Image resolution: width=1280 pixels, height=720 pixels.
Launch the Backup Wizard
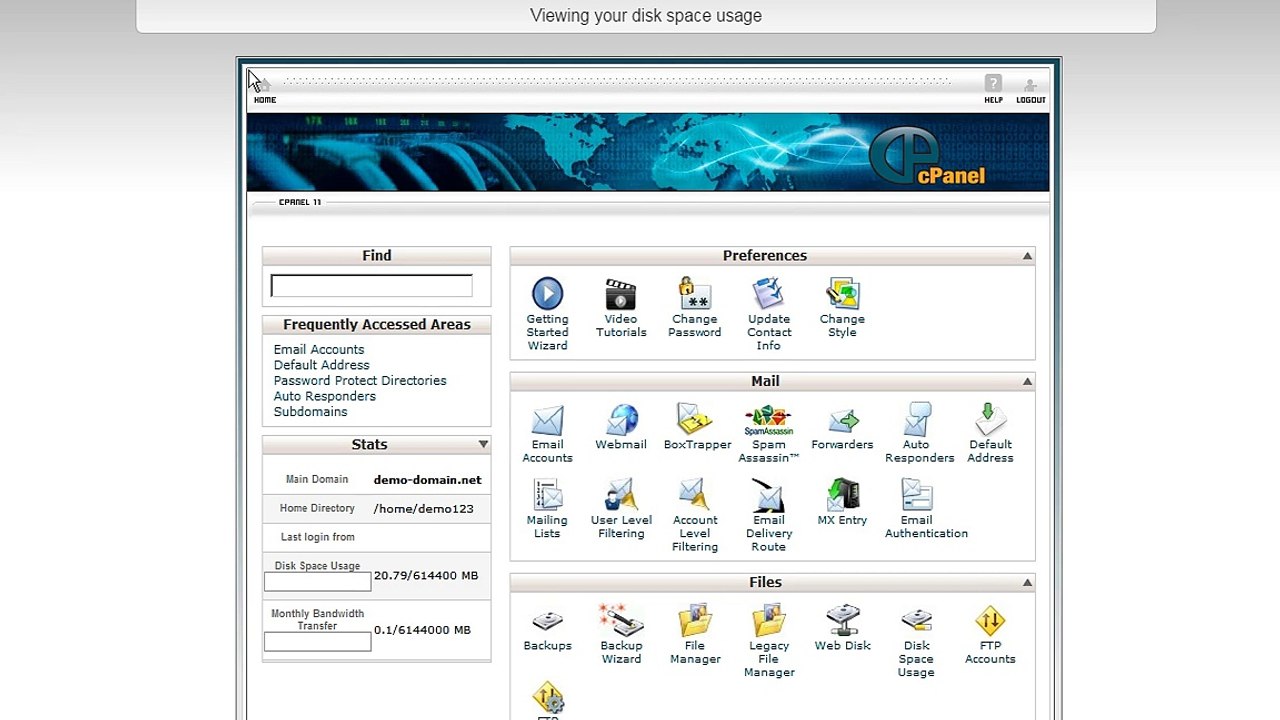click(x=621, y=634)
